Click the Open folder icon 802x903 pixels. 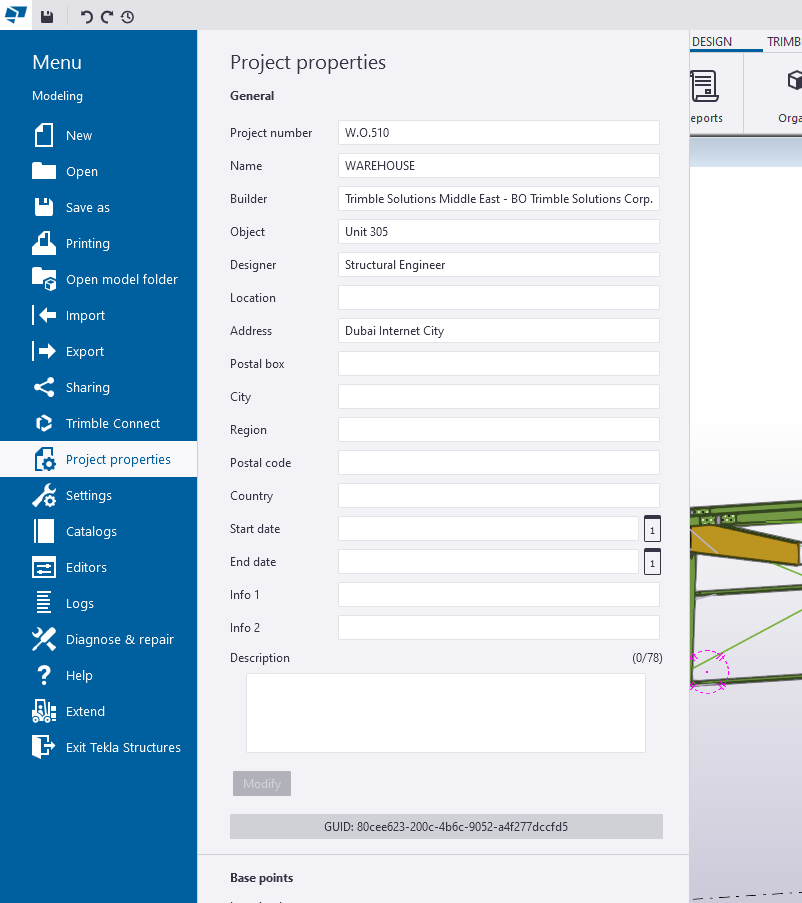(x=44, y=171)
